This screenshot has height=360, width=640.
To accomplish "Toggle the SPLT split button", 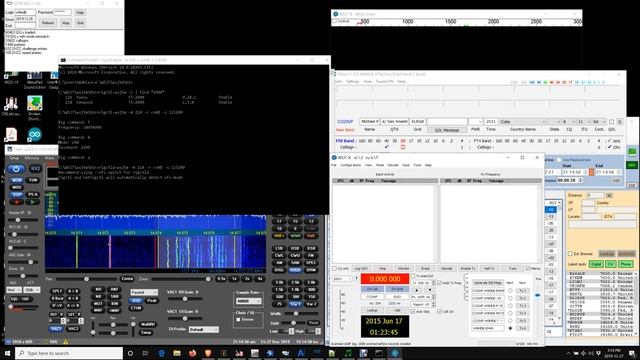I will [57, 291].
